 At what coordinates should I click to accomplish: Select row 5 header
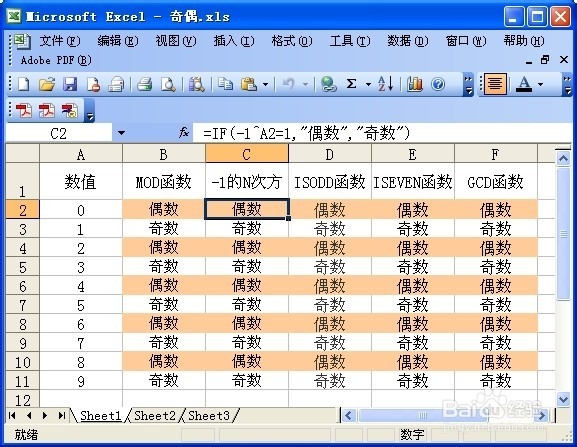[x=22, y=267]
